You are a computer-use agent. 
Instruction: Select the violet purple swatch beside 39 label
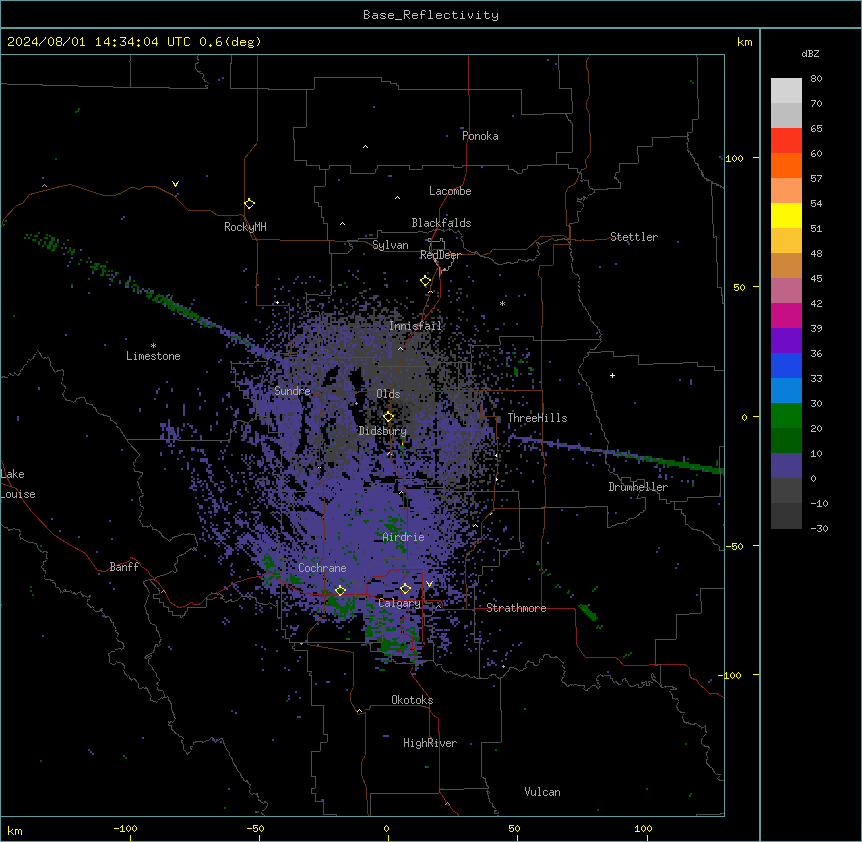point(786,341)
